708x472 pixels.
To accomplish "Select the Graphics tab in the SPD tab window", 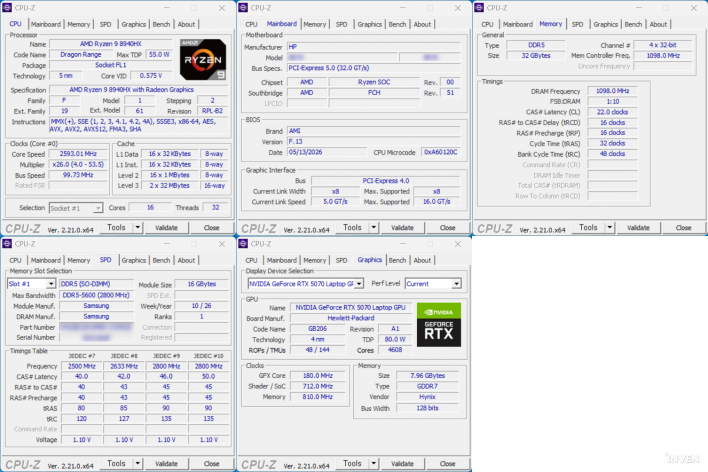I will [134, 260].
